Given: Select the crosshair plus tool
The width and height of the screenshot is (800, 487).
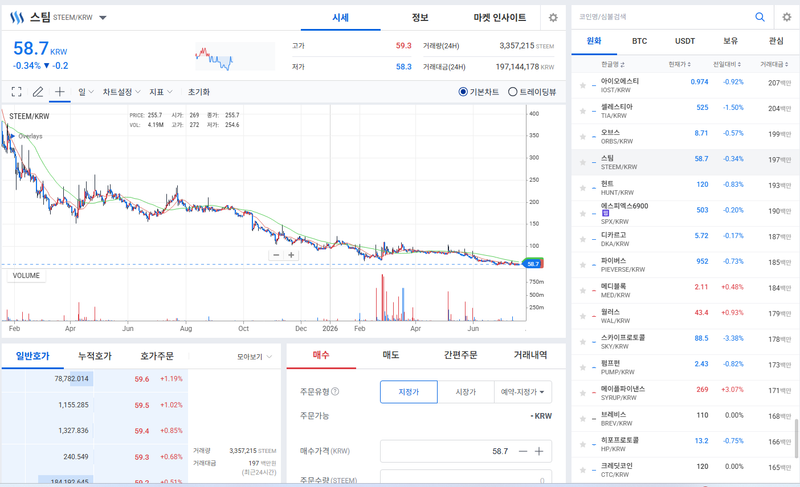Looking at the screenshot, I should [x=60, y=92].
